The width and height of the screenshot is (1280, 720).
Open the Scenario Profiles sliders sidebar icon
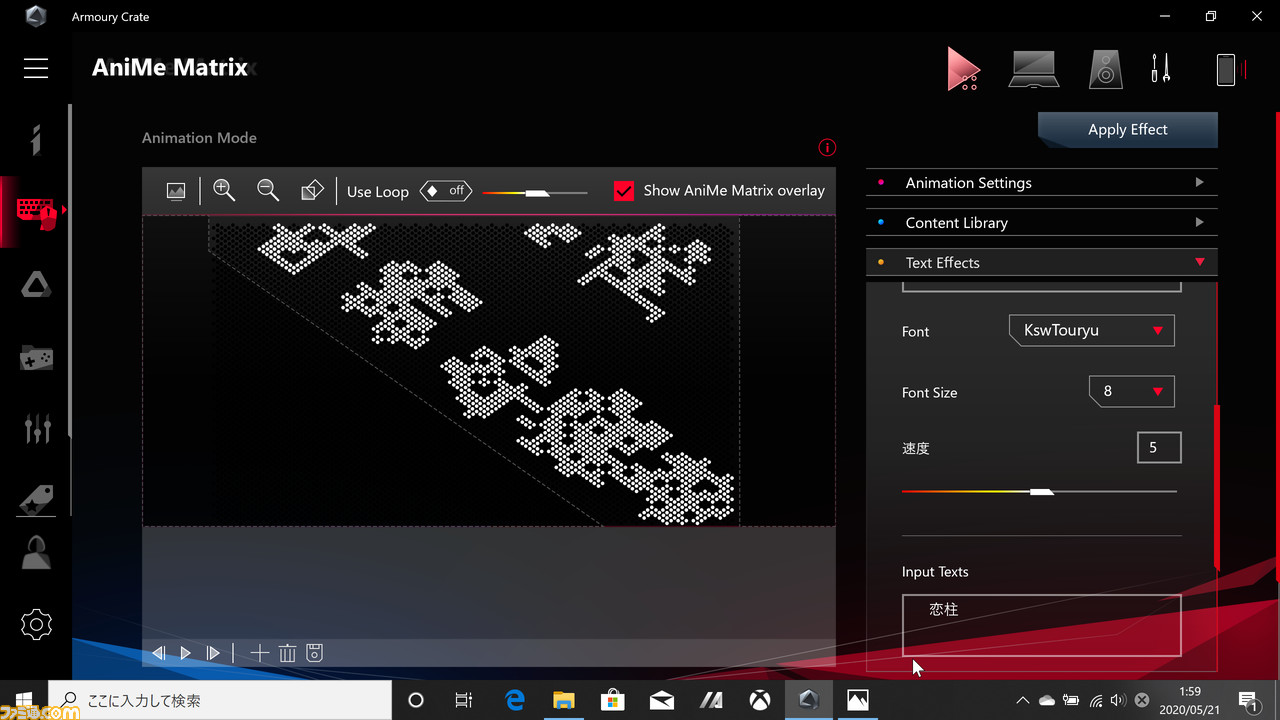point(36,428)
